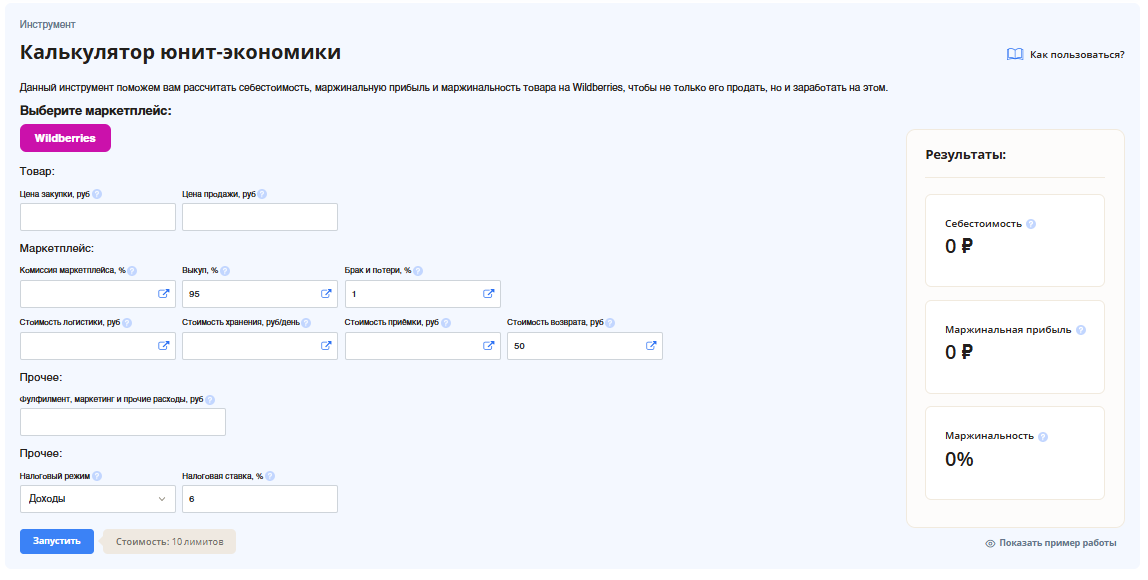Click the Цена закупки input field
Screen dimensions: 1148x580
[97, 217]
